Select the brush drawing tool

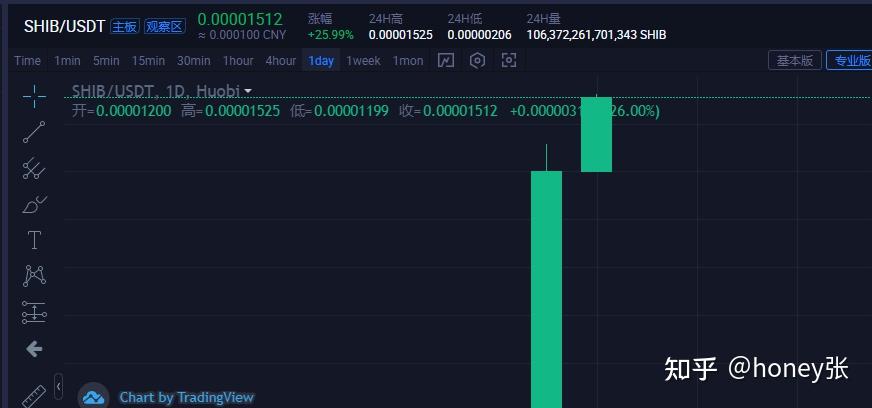pos(34,205)
